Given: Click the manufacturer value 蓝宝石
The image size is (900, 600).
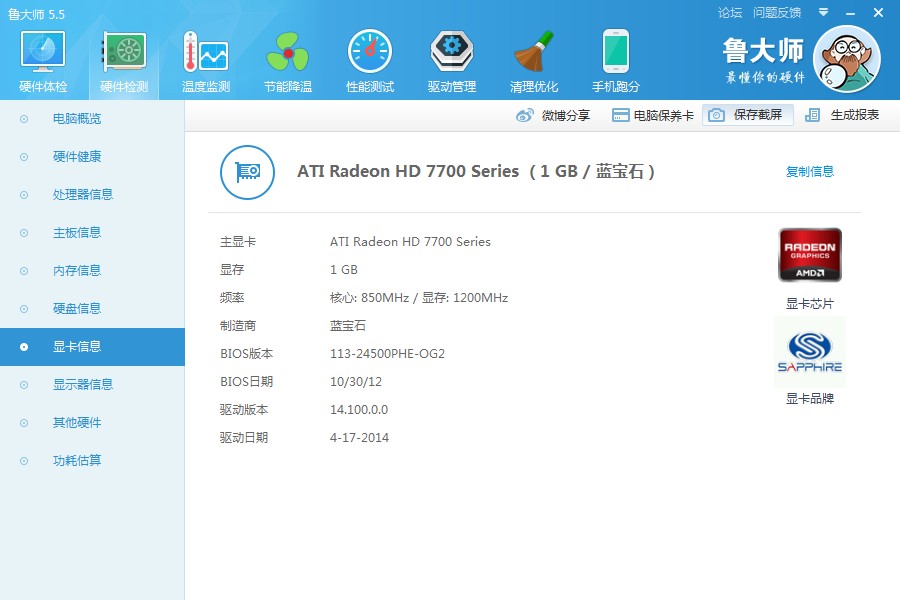Looking at the screenshot, I should point(348,326).
